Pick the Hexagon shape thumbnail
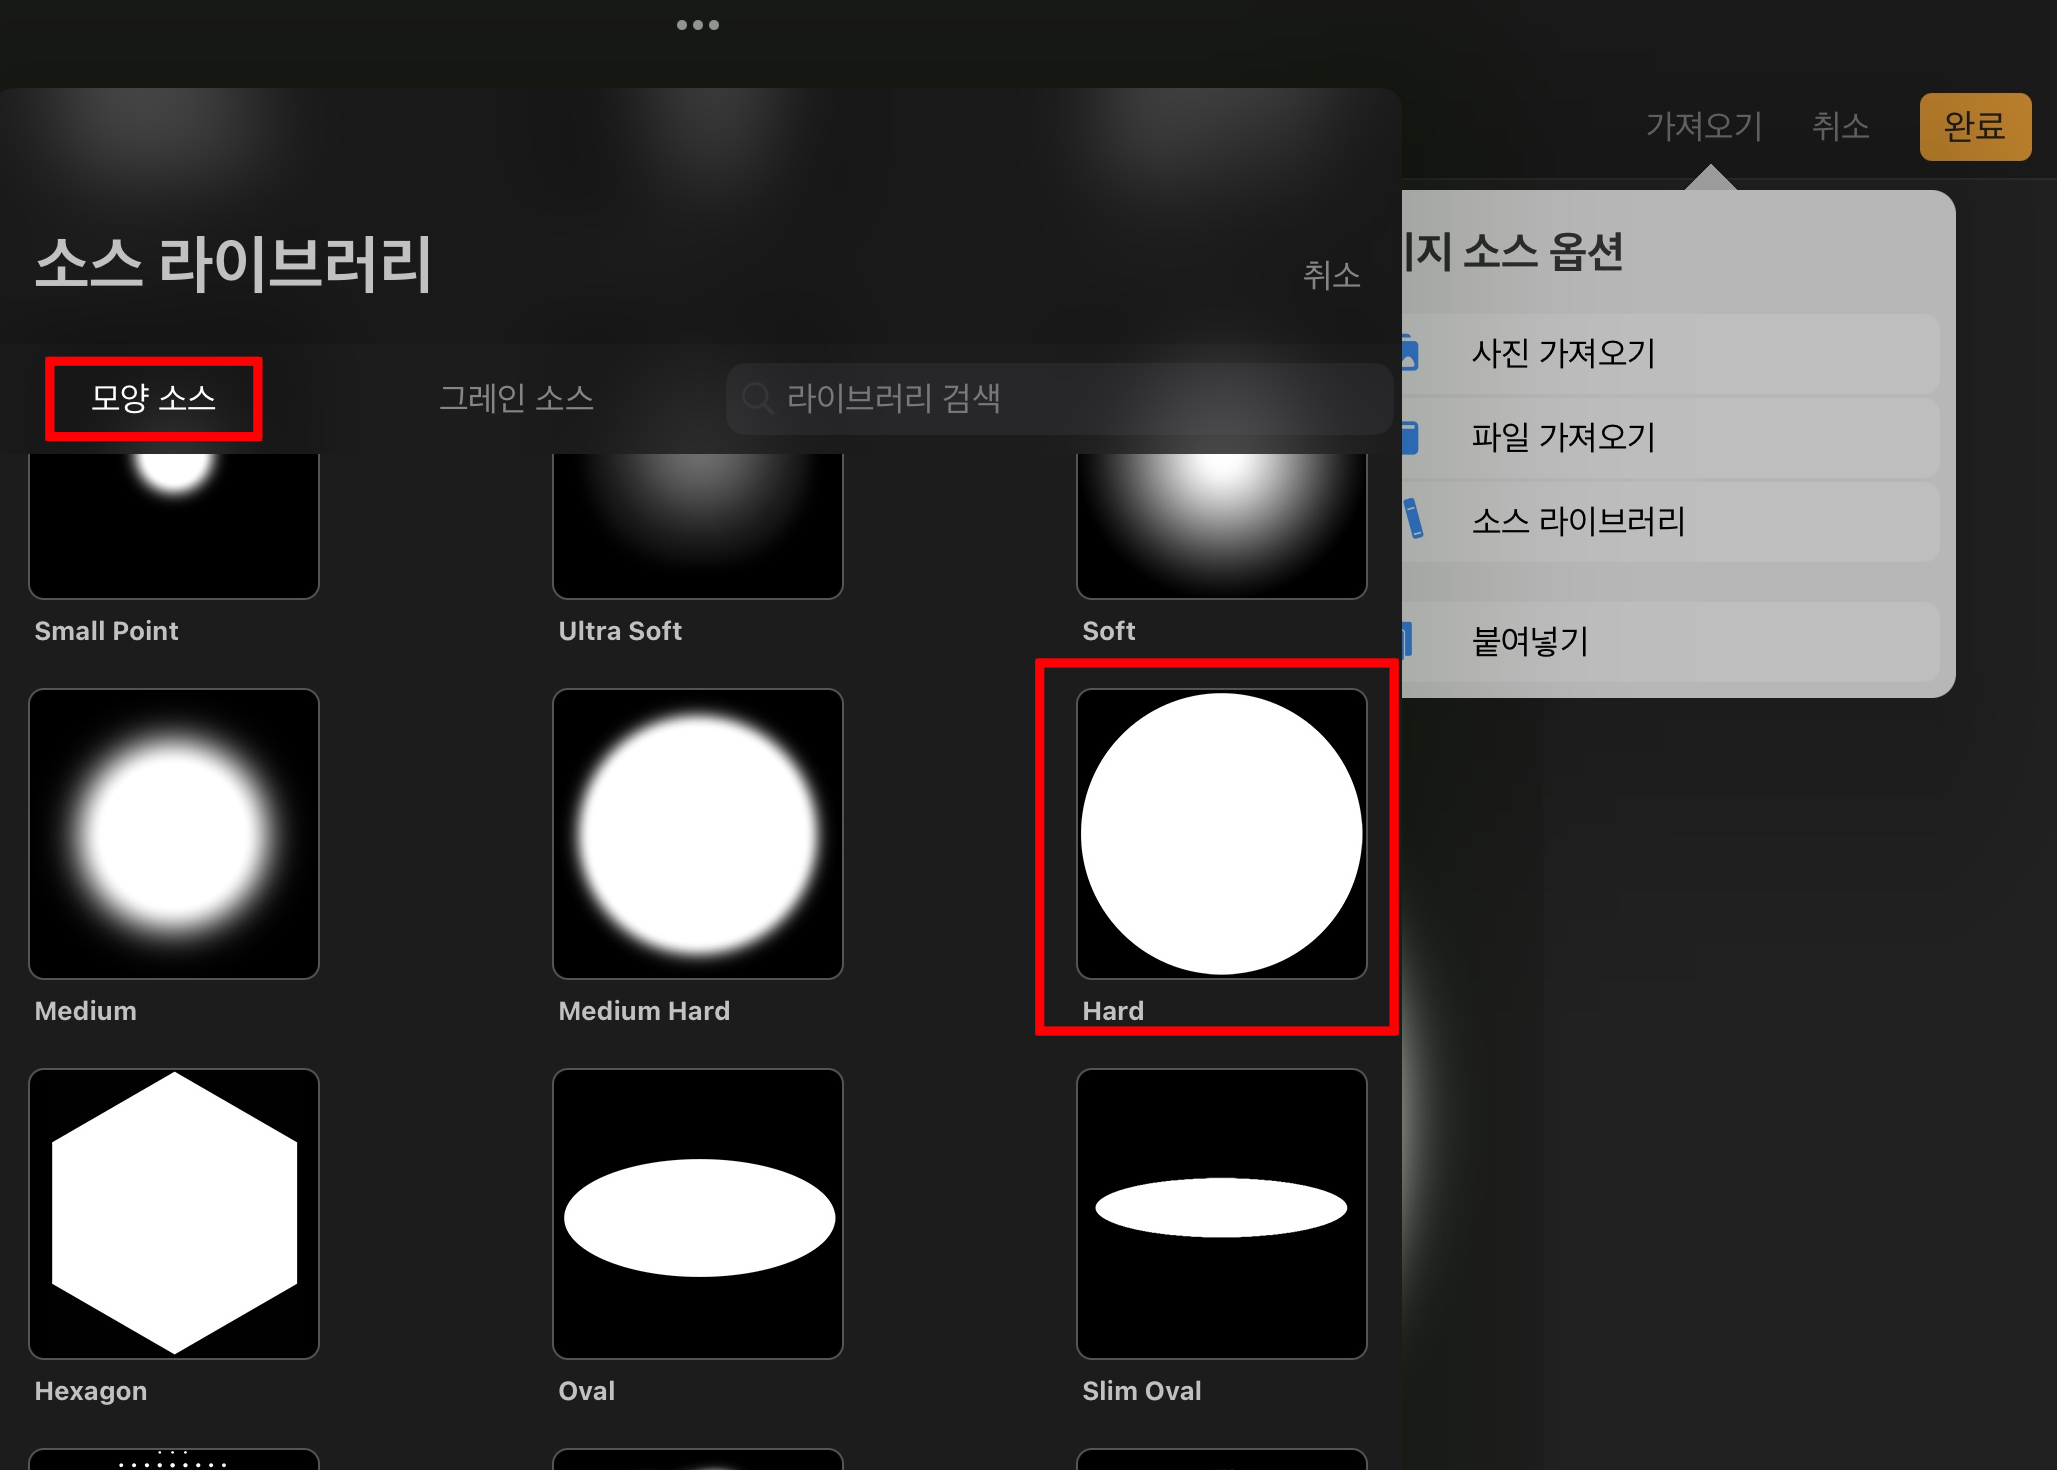The width and height of the screenshot is (2057, 1470). pos(174,1214)
